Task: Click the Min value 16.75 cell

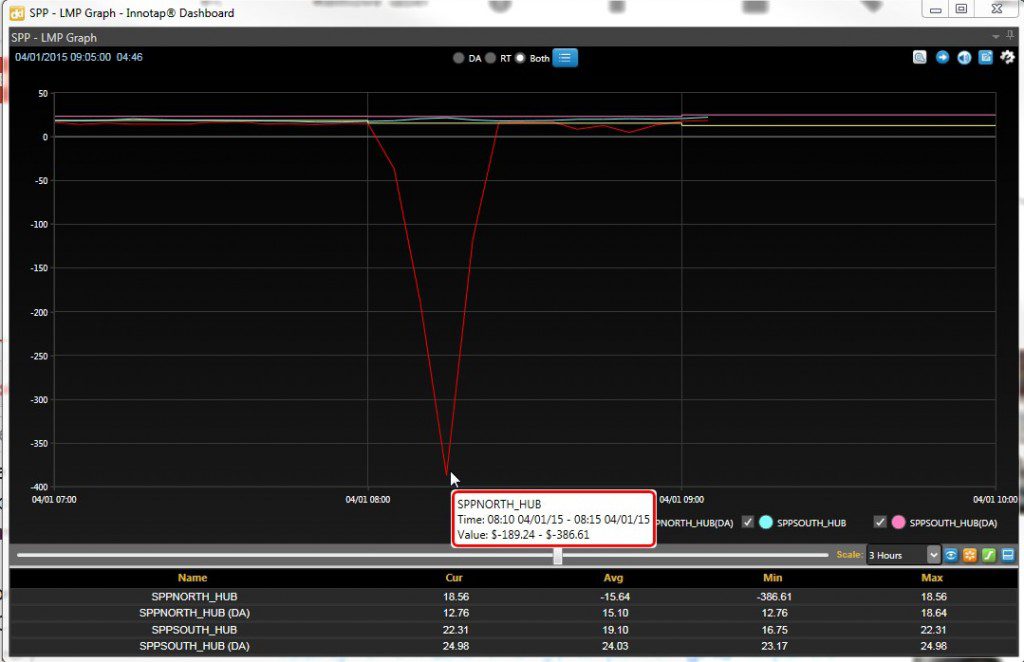Action: pos(774,630)
